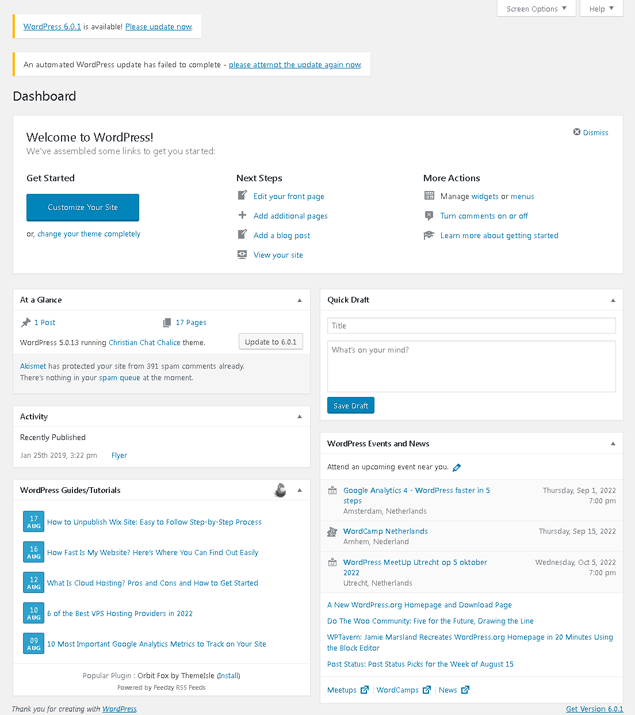Click the Edit your front page icon
Viewport: 635px width, 715px height.
pyautogui.click(x=243, y=196)
